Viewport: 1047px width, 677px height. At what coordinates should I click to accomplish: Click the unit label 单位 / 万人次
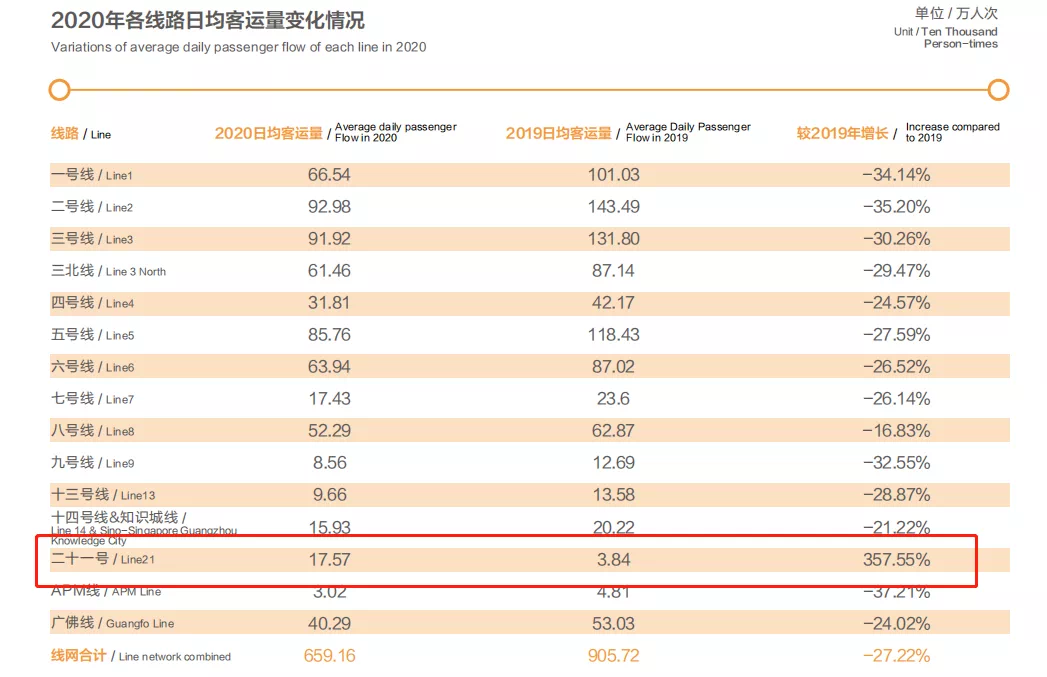[x=956, y=13]
